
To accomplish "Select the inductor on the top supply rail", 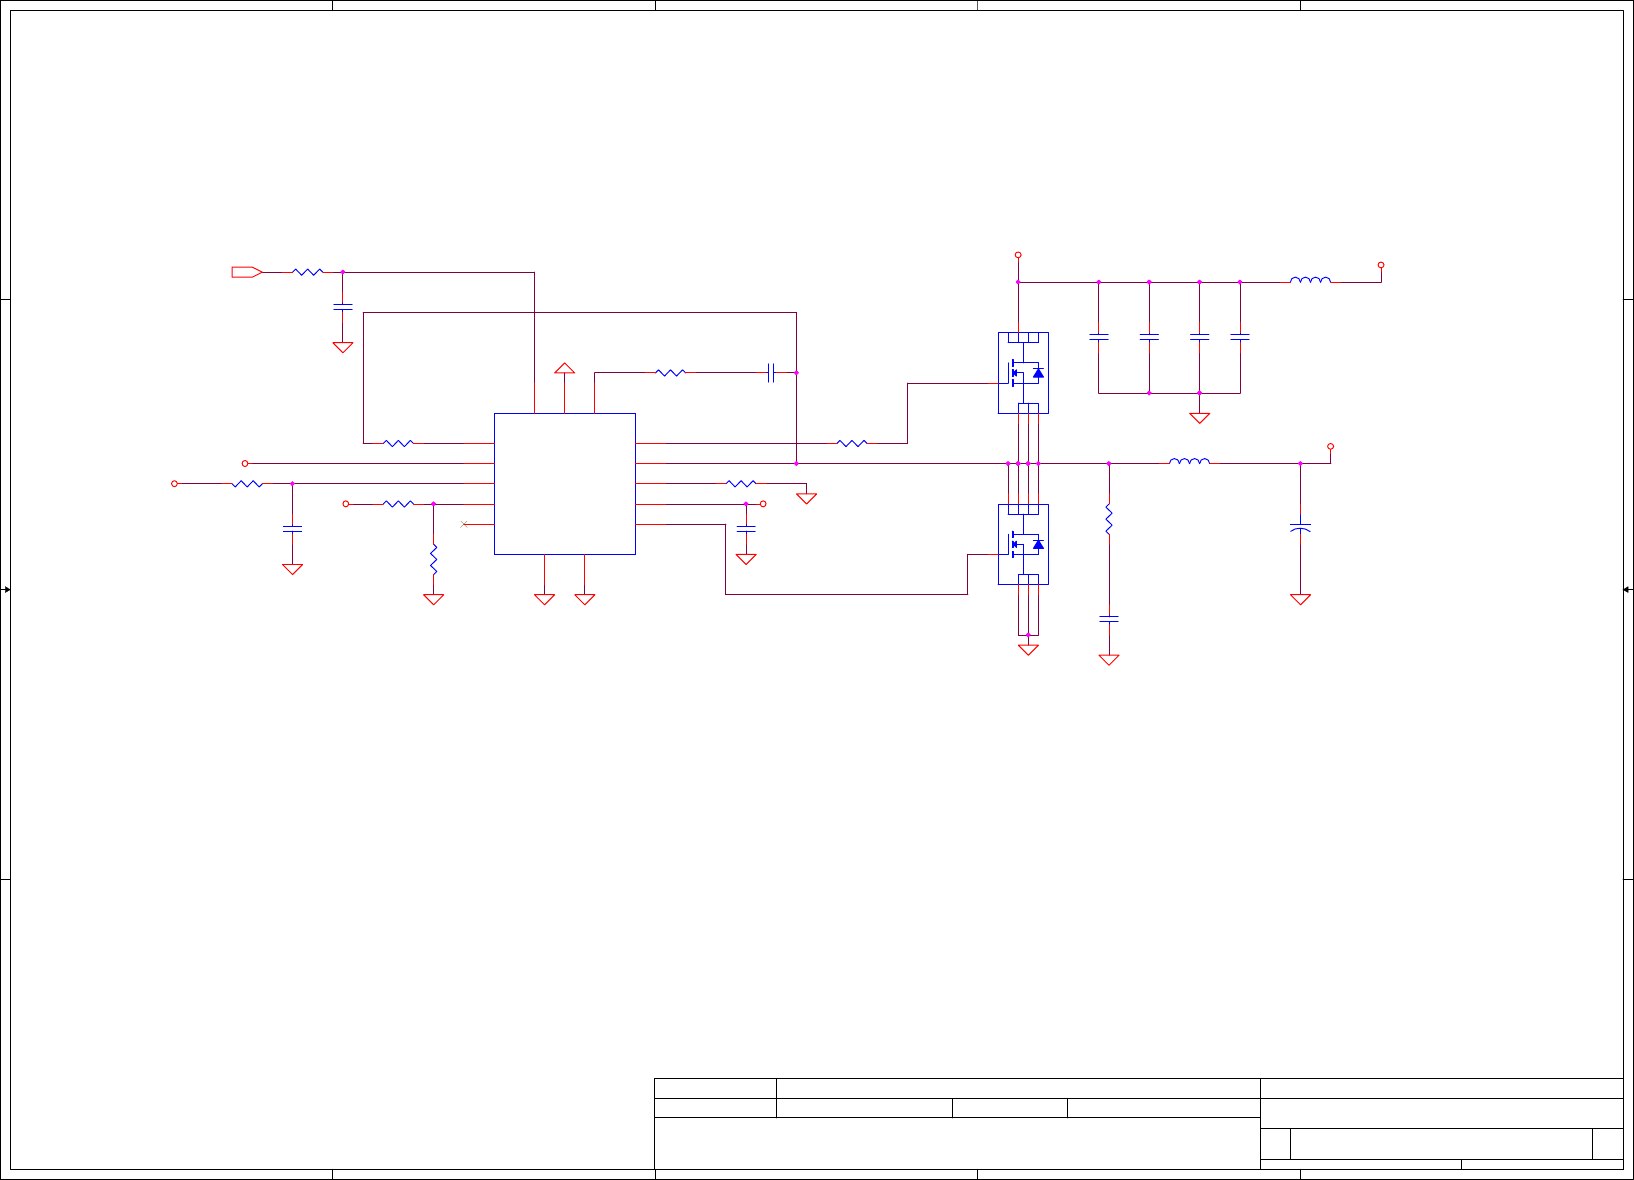I will point(1310,281).
